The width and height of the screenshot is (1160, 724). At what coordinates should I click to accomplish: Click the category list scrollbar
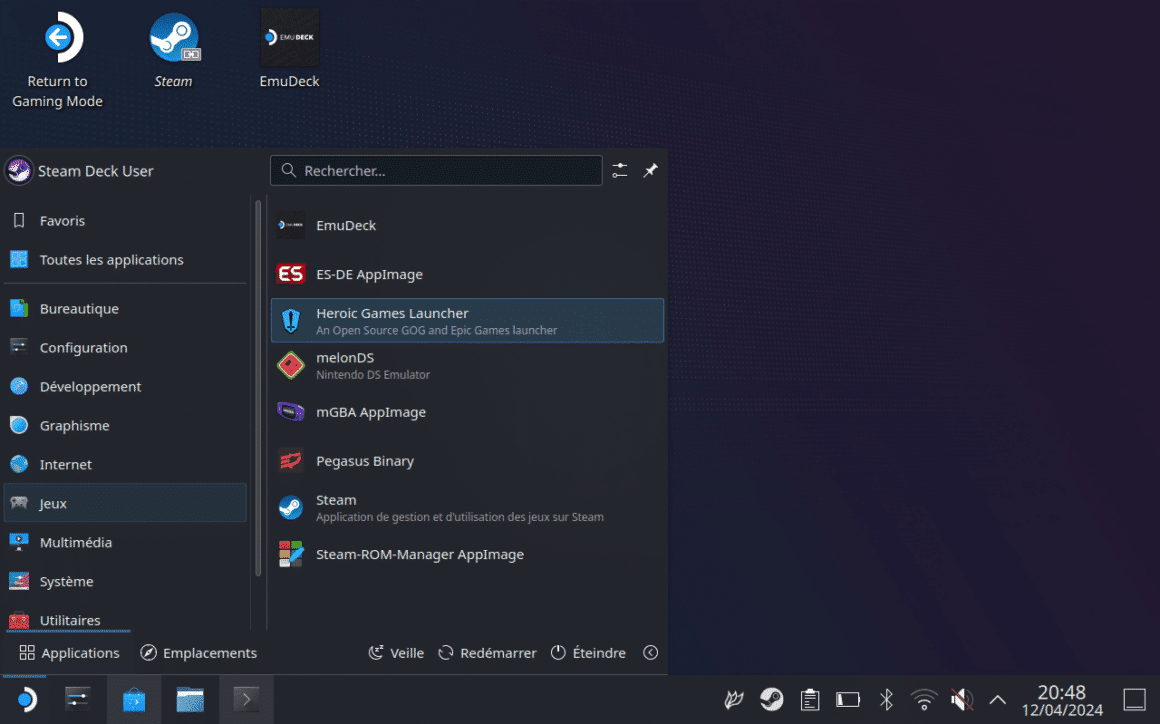[258, 388]
